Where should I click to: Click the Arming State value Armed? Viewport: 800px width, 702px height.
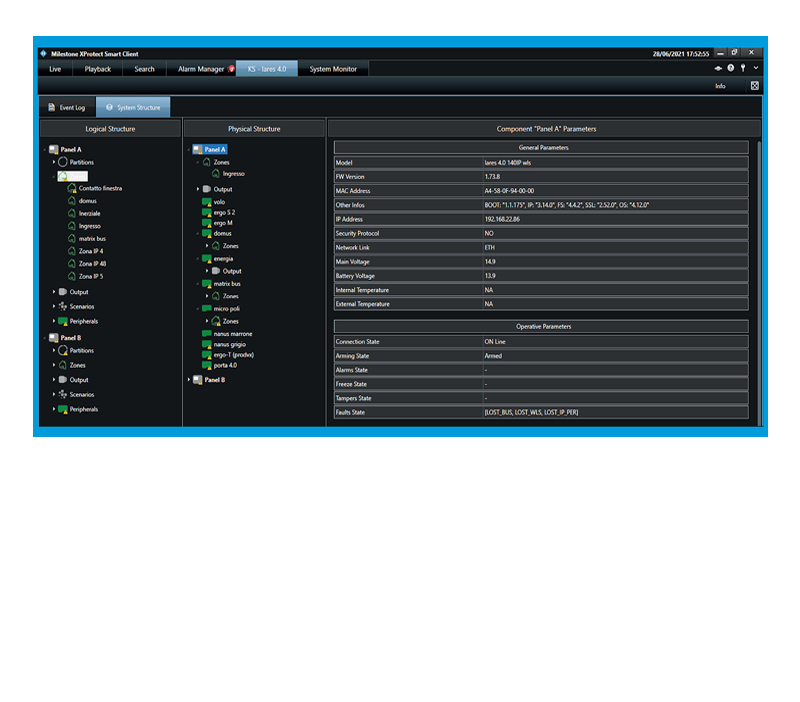(x=493, y=356)
